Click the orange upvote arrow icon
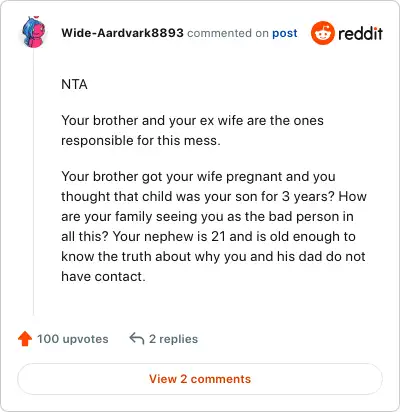 click(x=25, y=339)
